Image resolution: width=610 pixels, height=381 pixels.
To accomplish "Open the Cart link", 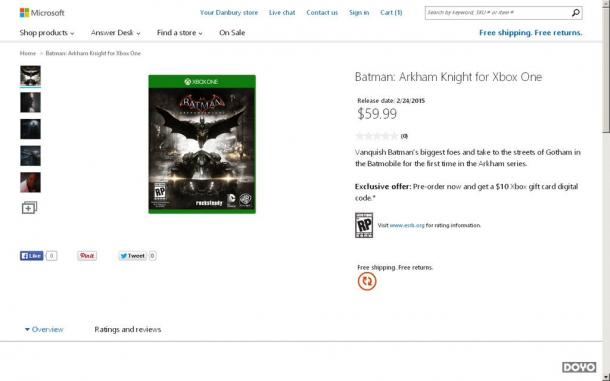I will pyautogui.click(x=391, y=12).
